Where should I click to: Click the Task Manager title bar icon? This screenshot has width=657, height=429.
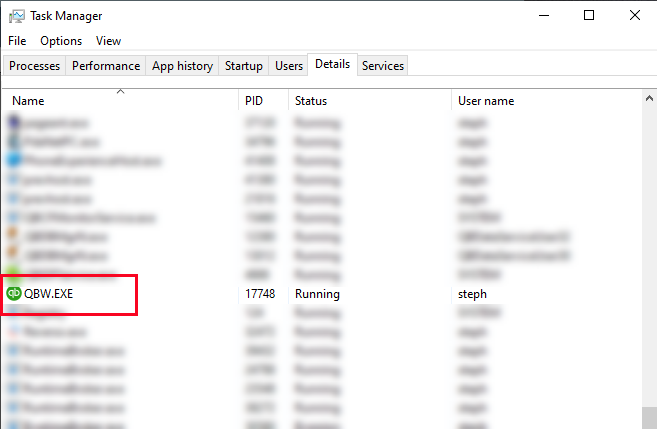tap(17, 16)
